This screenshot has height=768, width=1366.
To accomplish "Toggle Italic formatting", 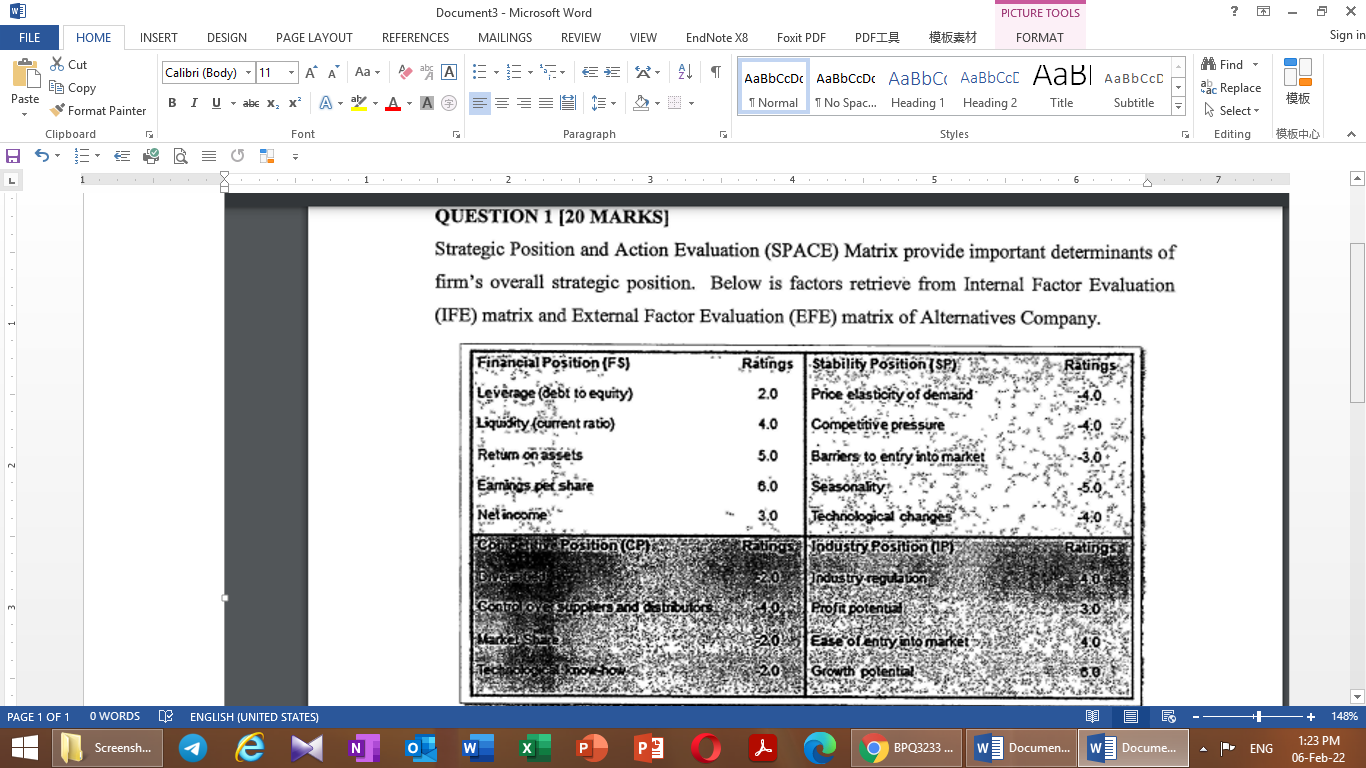I will click(x=194, y=103).
